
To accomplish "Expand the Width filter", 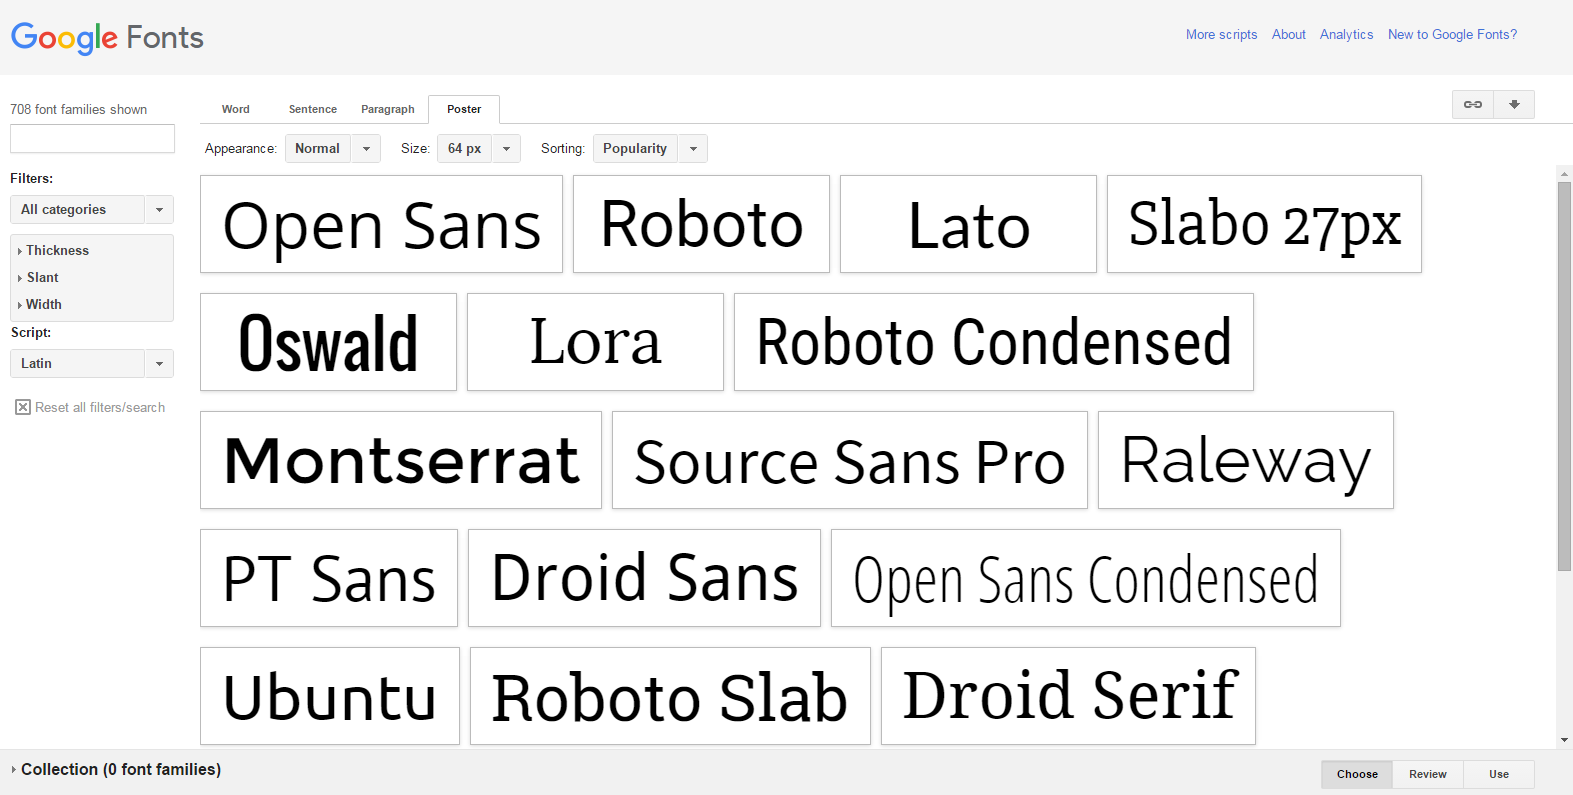I will (43, 305).
